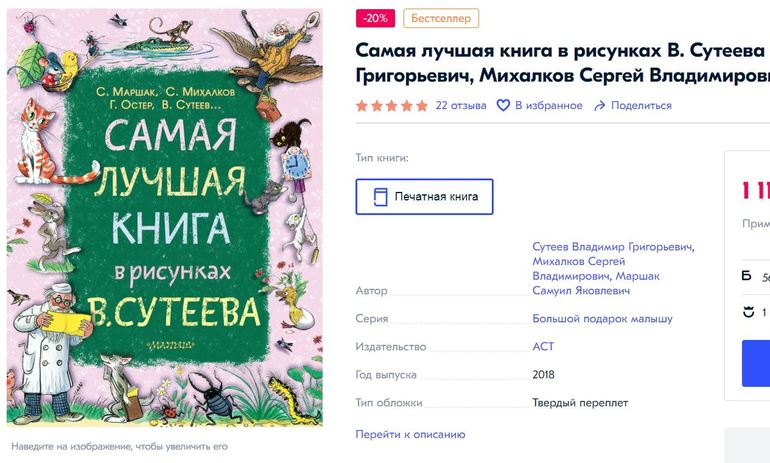Click the Бестселлер badge
Screen dimensions: 770x463
(441, 18)
